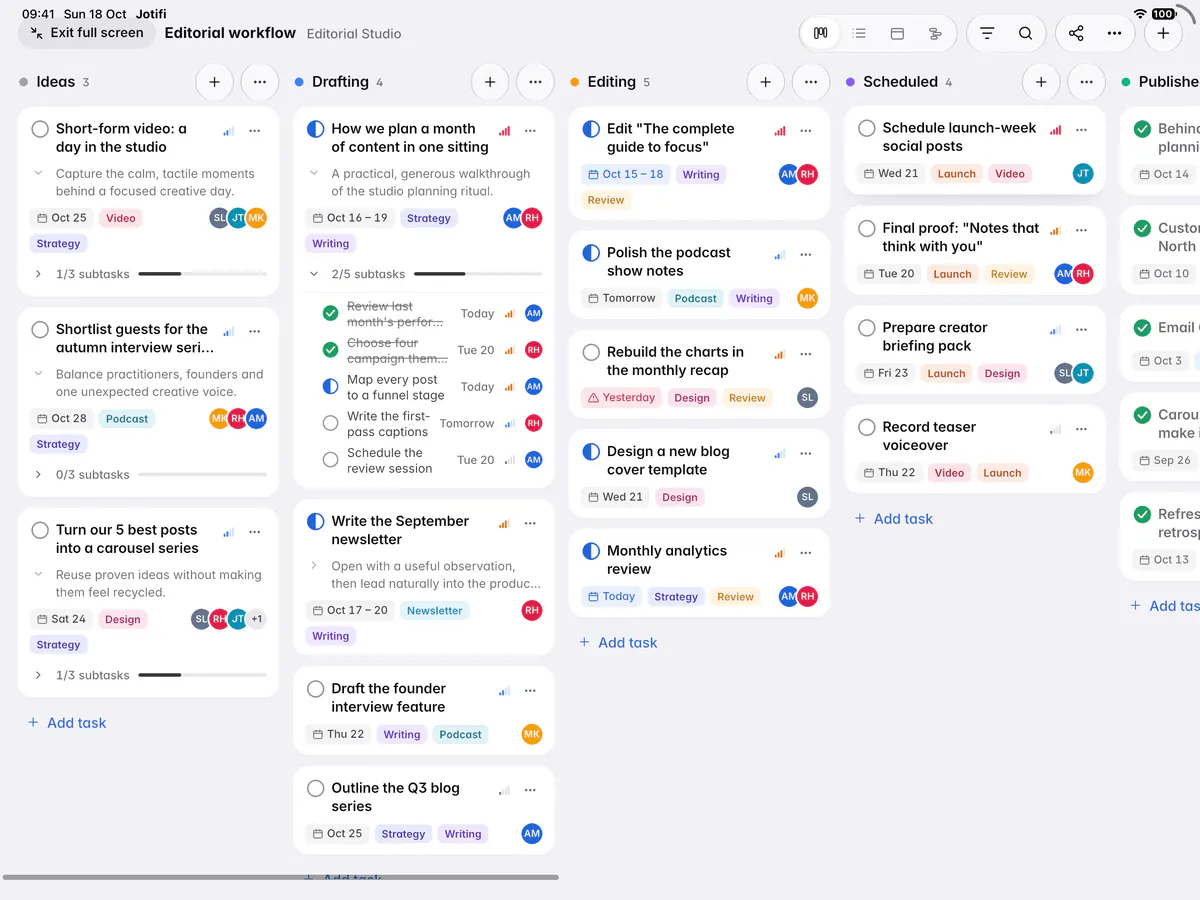Click Add task in the Ideas column
Screen dimensions: 1200x900
[x=67, y=723]
